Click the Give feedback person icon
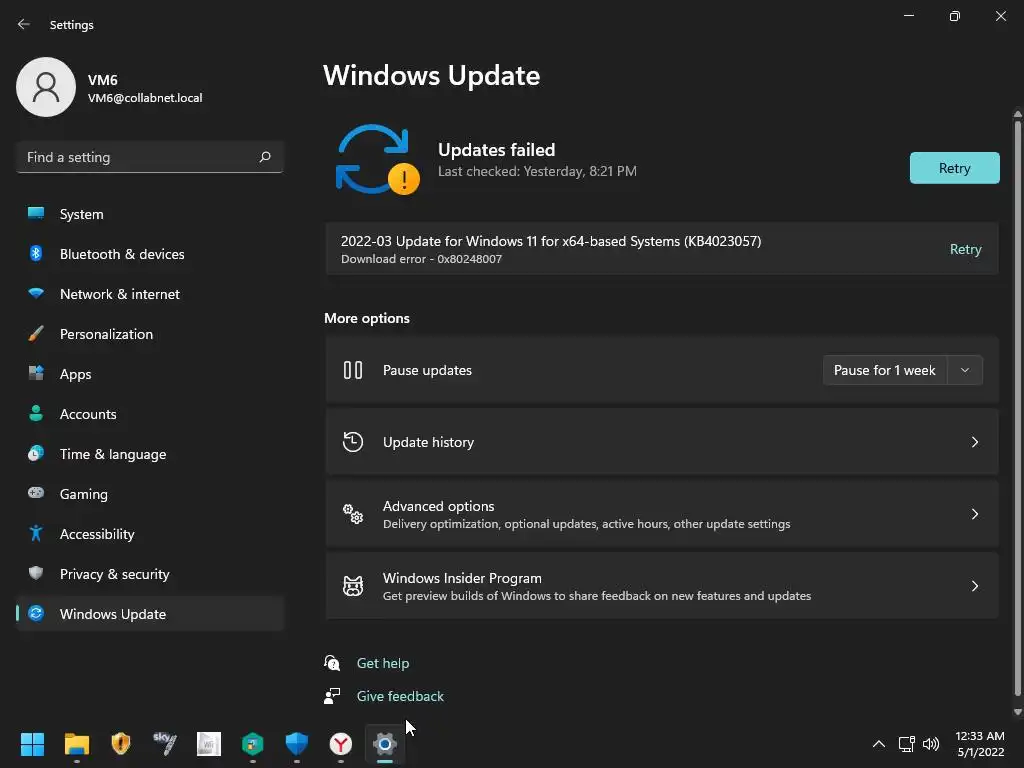Viewport: 1024px width, 768px height. click(x=332, y=696)
